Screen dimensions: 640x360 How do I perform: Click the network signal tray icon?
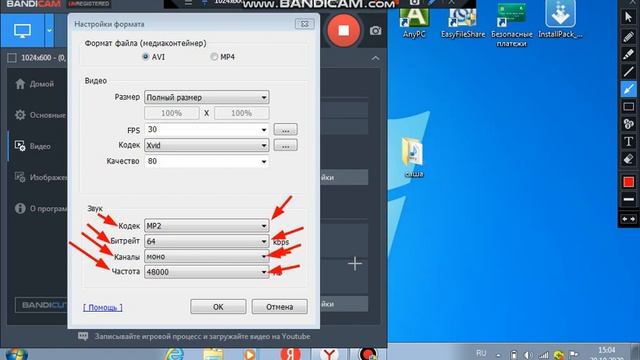click(543, 355)
